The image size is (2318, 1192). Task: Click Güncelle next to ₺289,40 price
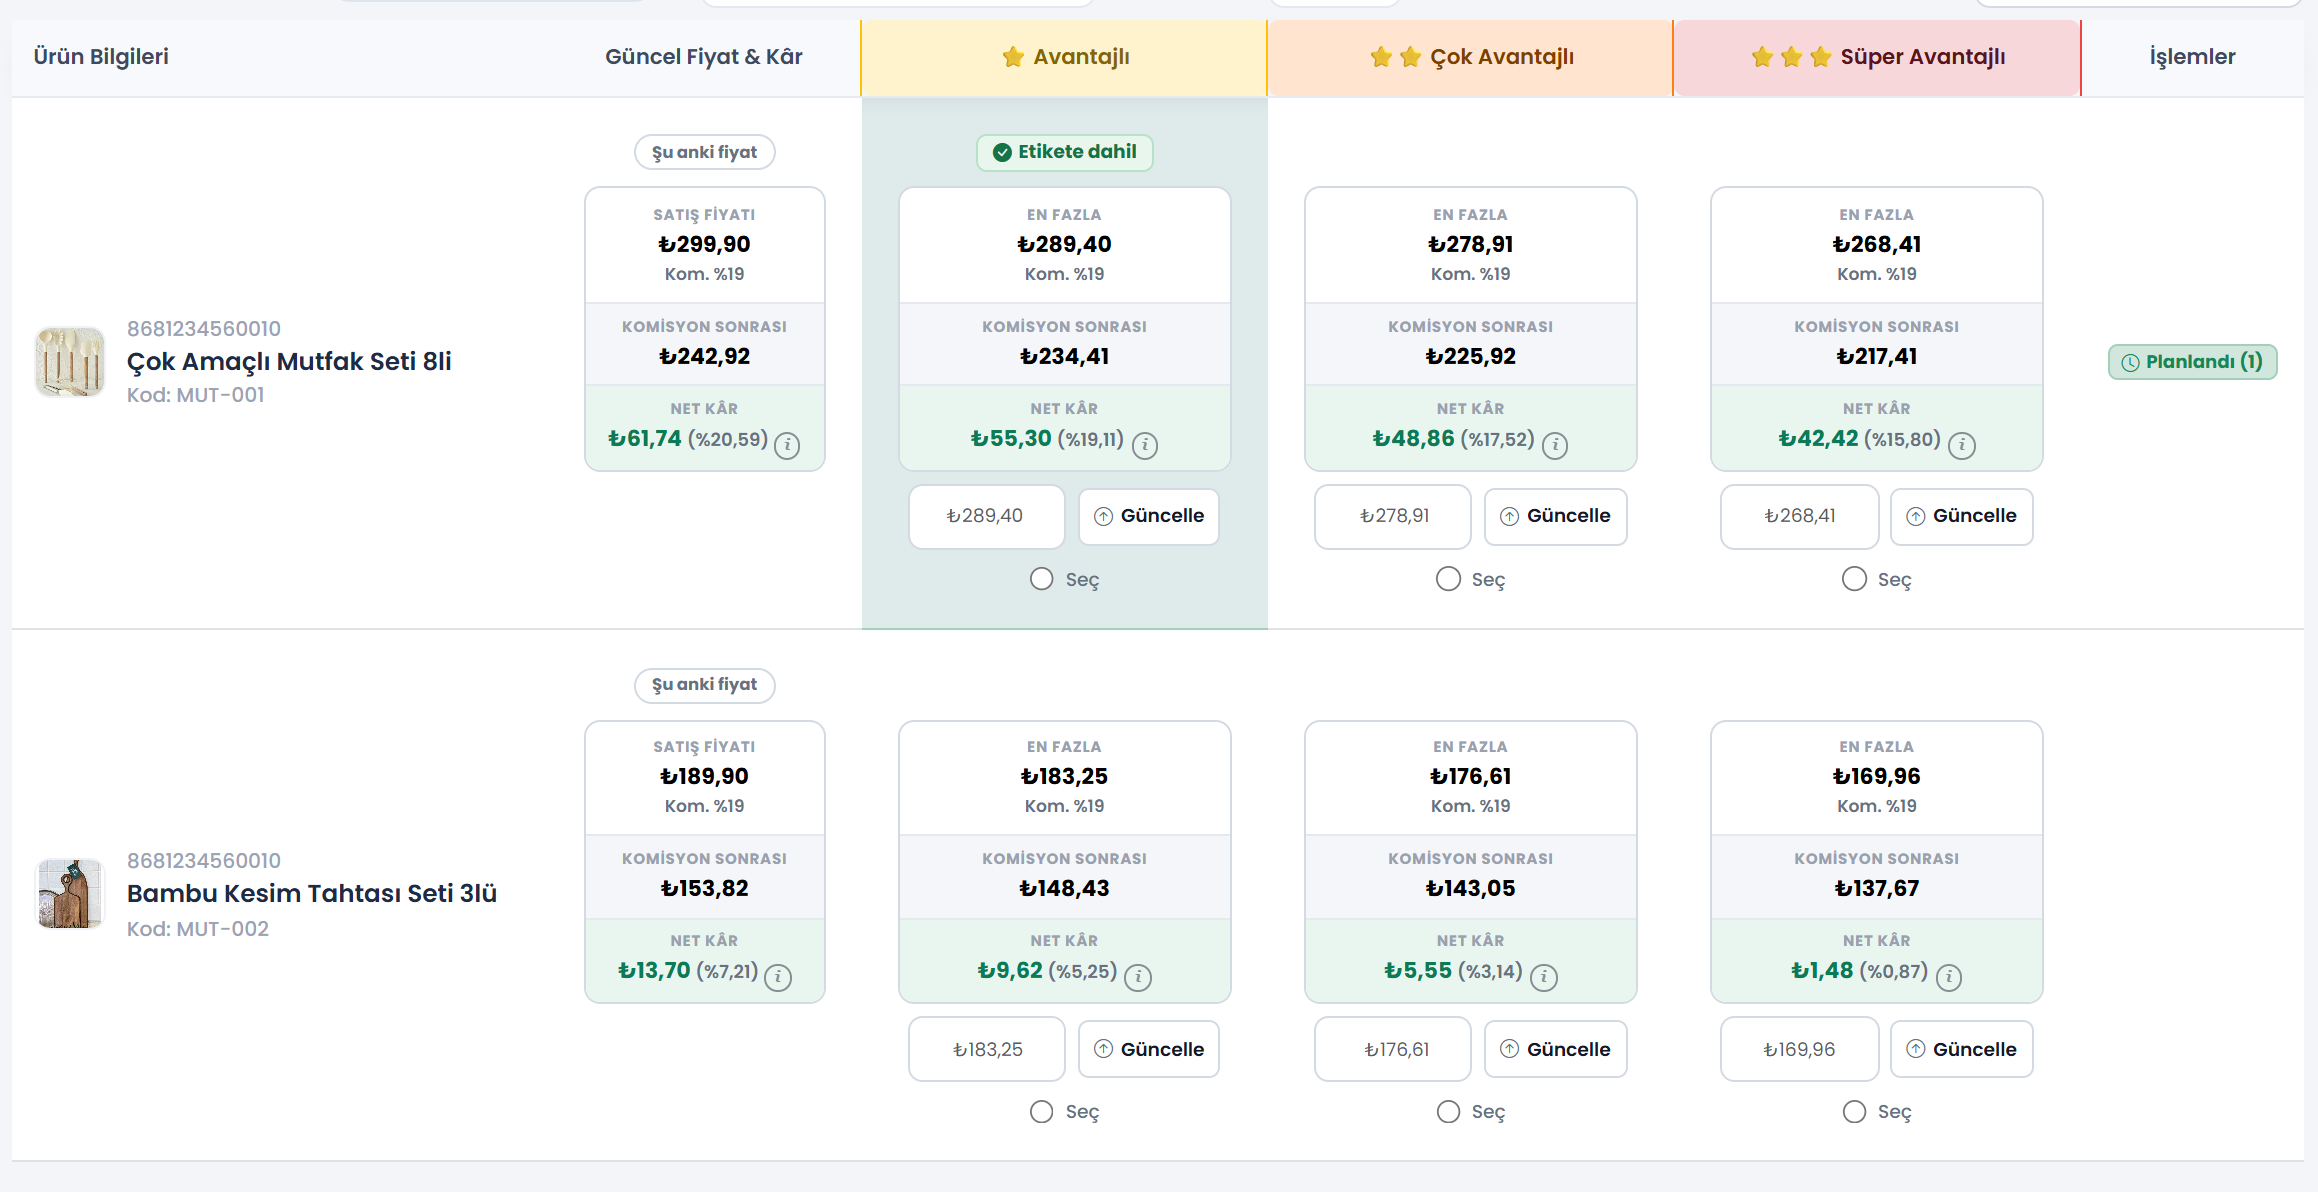[x=1149, y=516]
